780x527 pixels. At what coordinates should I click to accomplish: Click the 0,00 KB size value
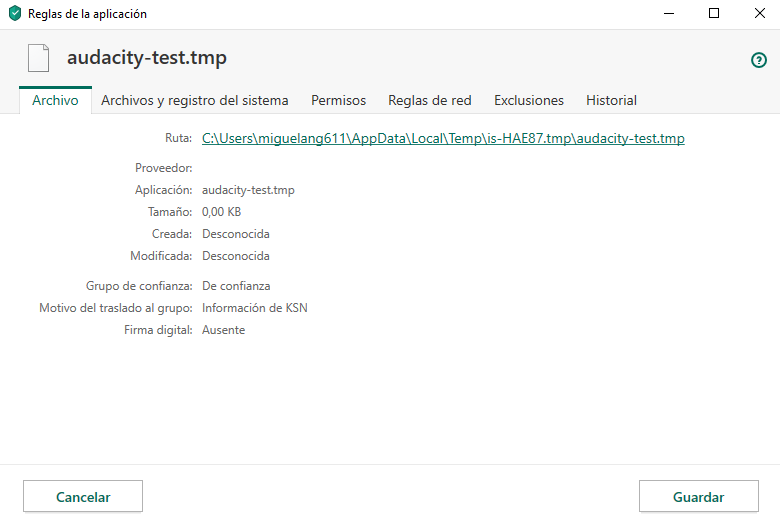coord(221,212)
